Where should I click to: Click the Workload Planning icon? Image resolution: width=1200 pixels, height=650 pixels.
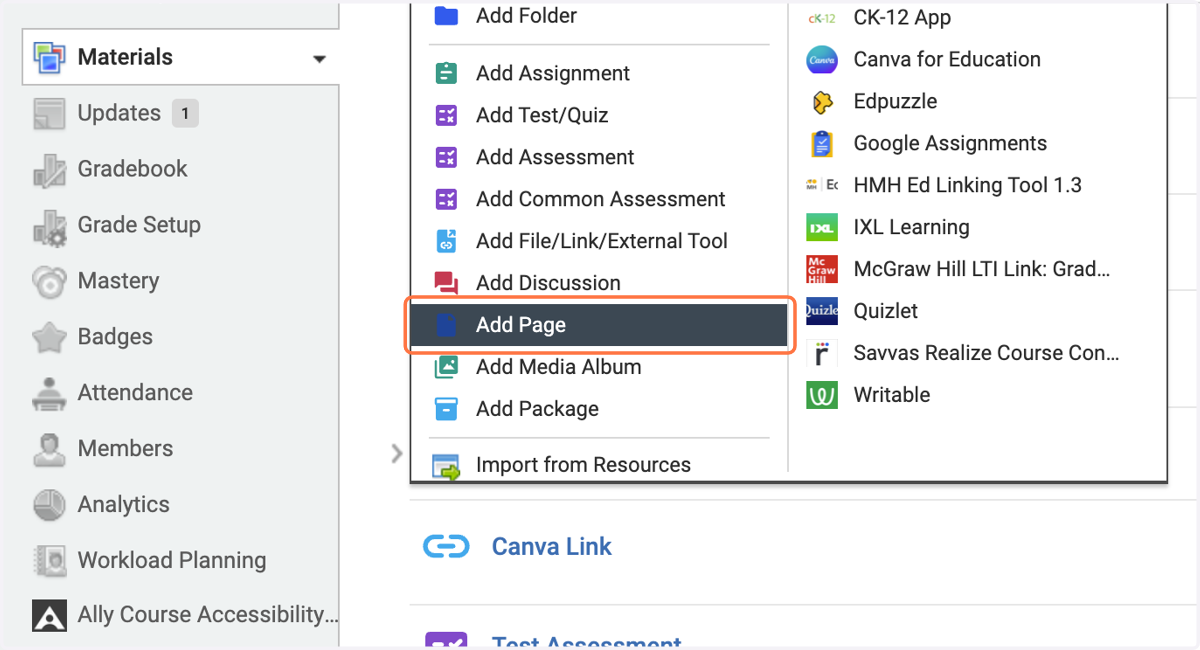[49, 561]
